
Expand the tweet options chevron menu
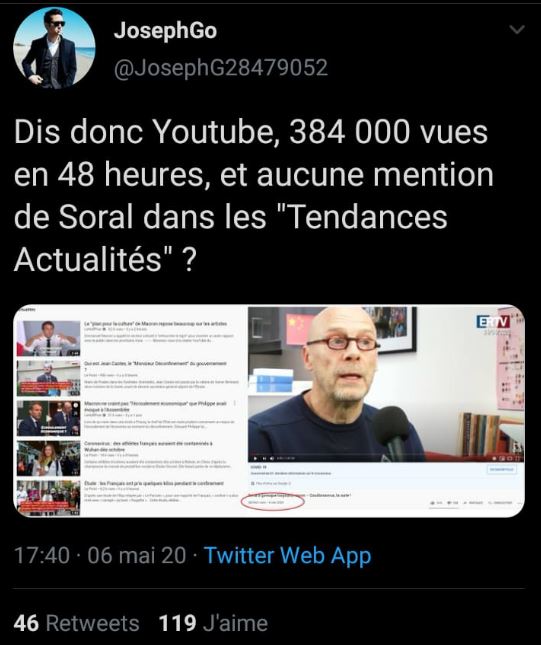(516, 30)
